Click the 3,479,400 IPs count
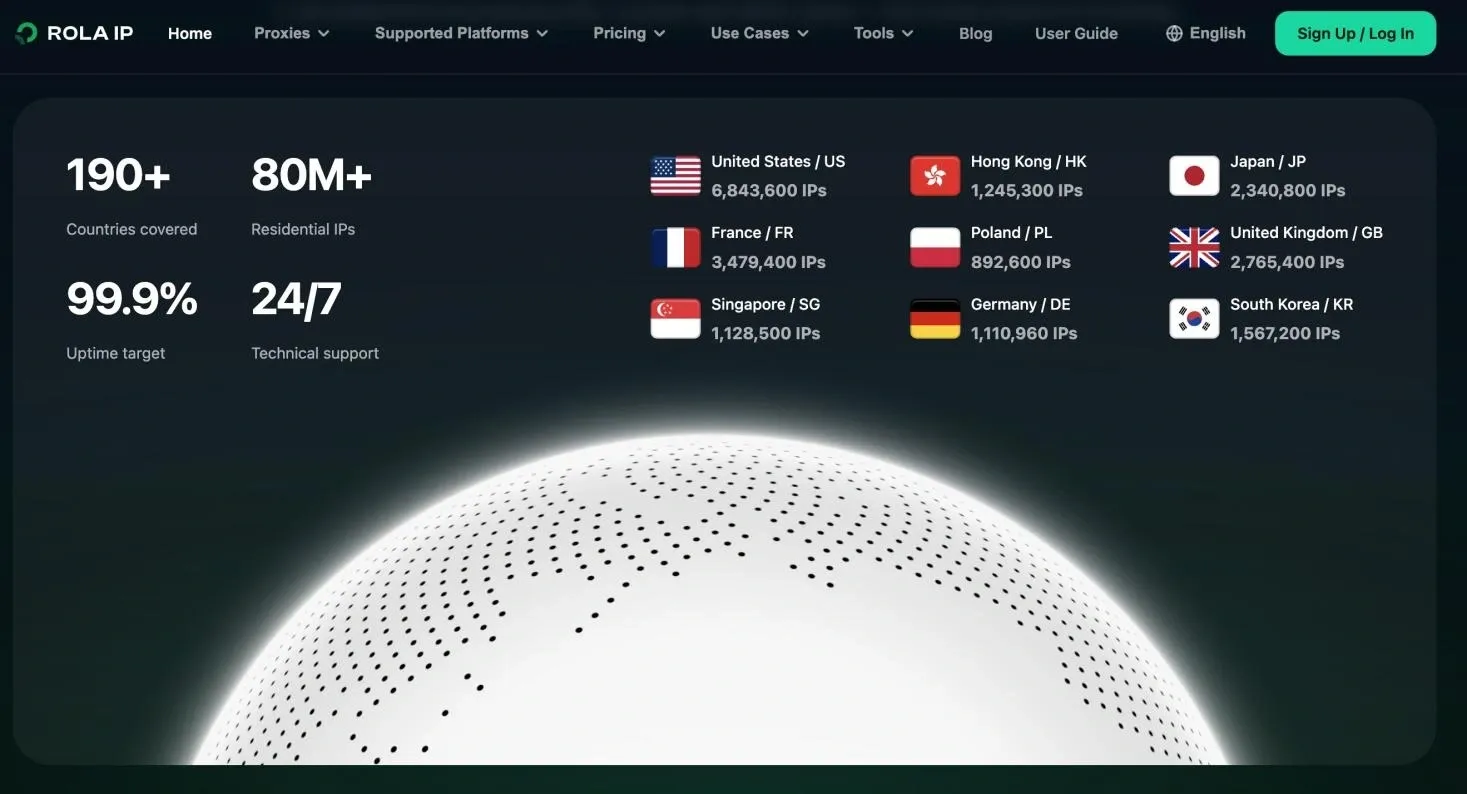 coord(769,262)
